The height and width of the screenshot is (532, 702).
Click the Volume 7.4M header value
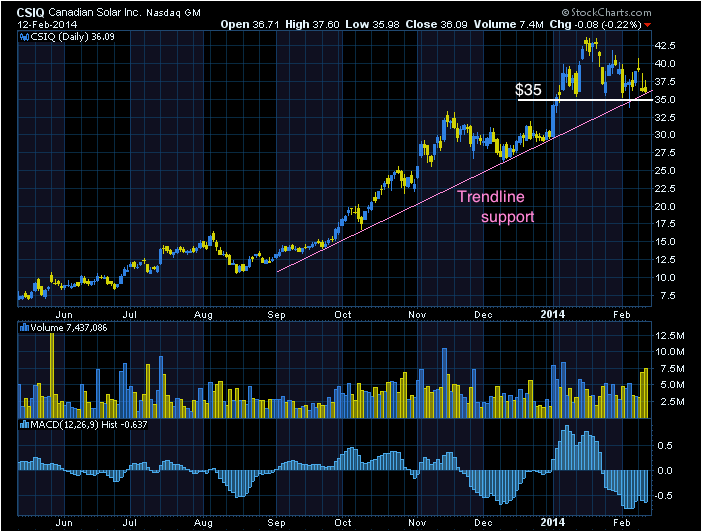click(508, 25)
